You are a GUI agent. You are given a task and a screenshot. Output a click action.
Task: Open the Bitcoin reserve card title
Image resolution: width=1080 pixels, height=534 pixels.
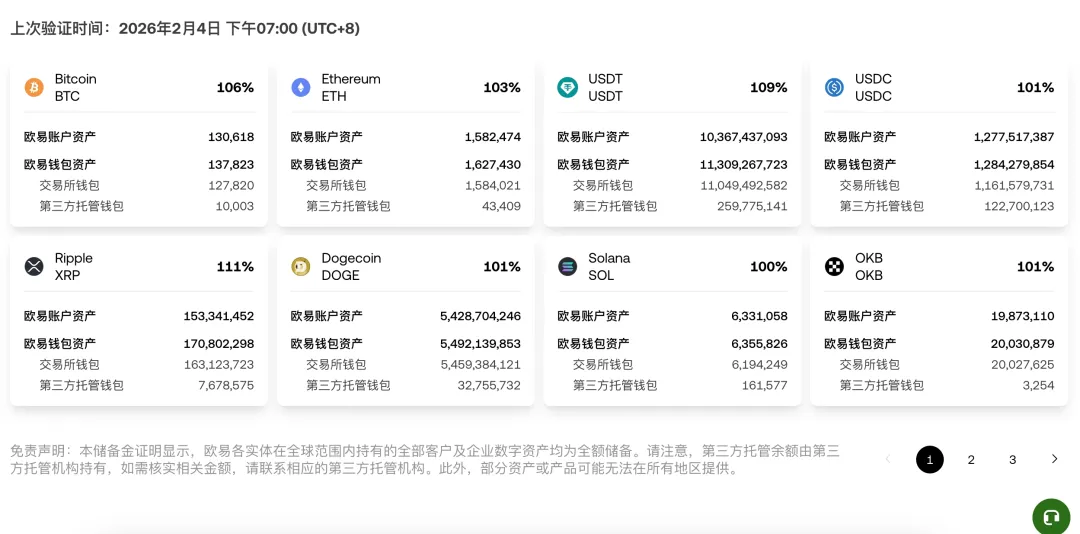coord(76,80)
